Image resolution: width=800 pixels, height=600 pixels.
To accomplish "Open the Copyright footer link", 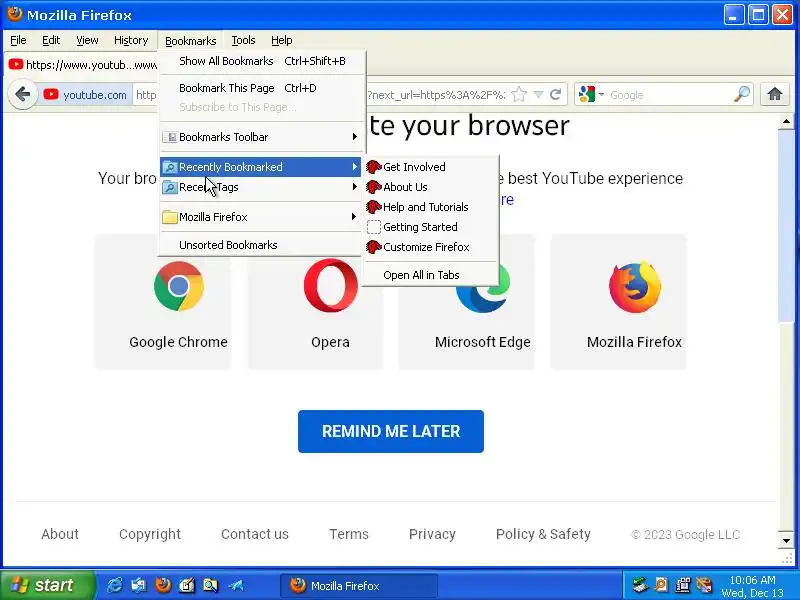I will point(149,534).
